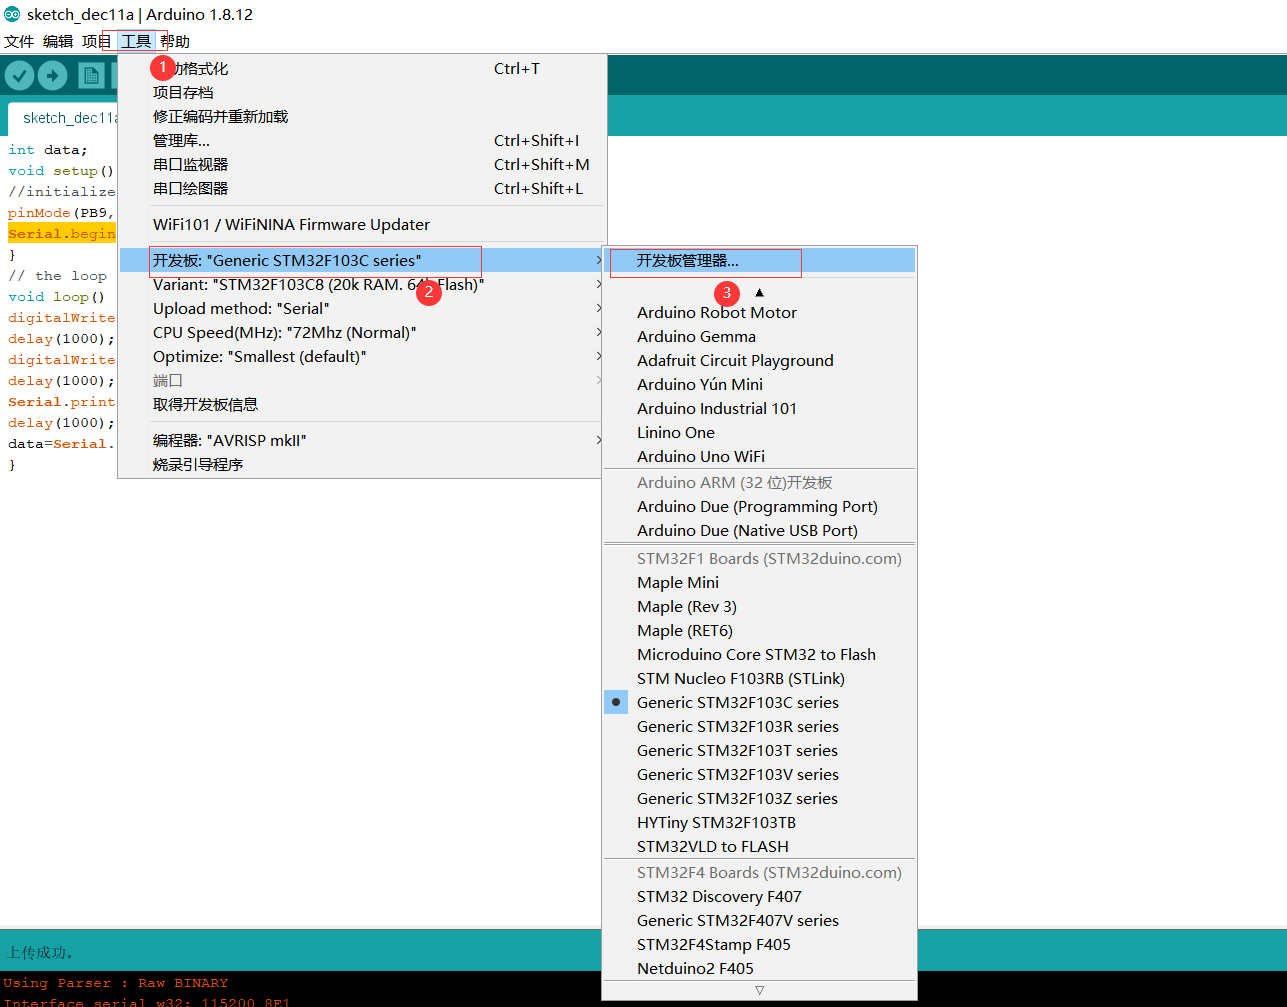The image size is (1287, 1007).
Task: Choose 项目存档 archive sketch entry
Action: (x=362, y=92)
